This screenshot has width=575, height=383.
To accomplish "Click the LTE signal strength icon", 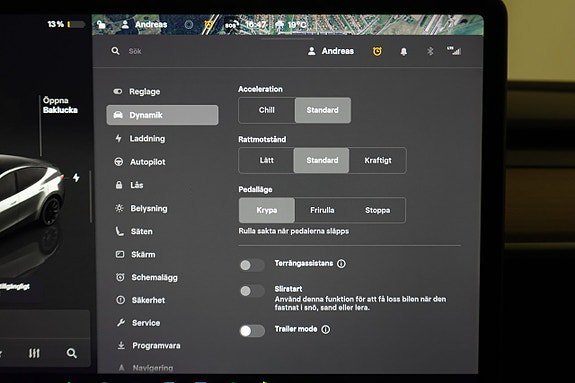I will pos(454,51).
